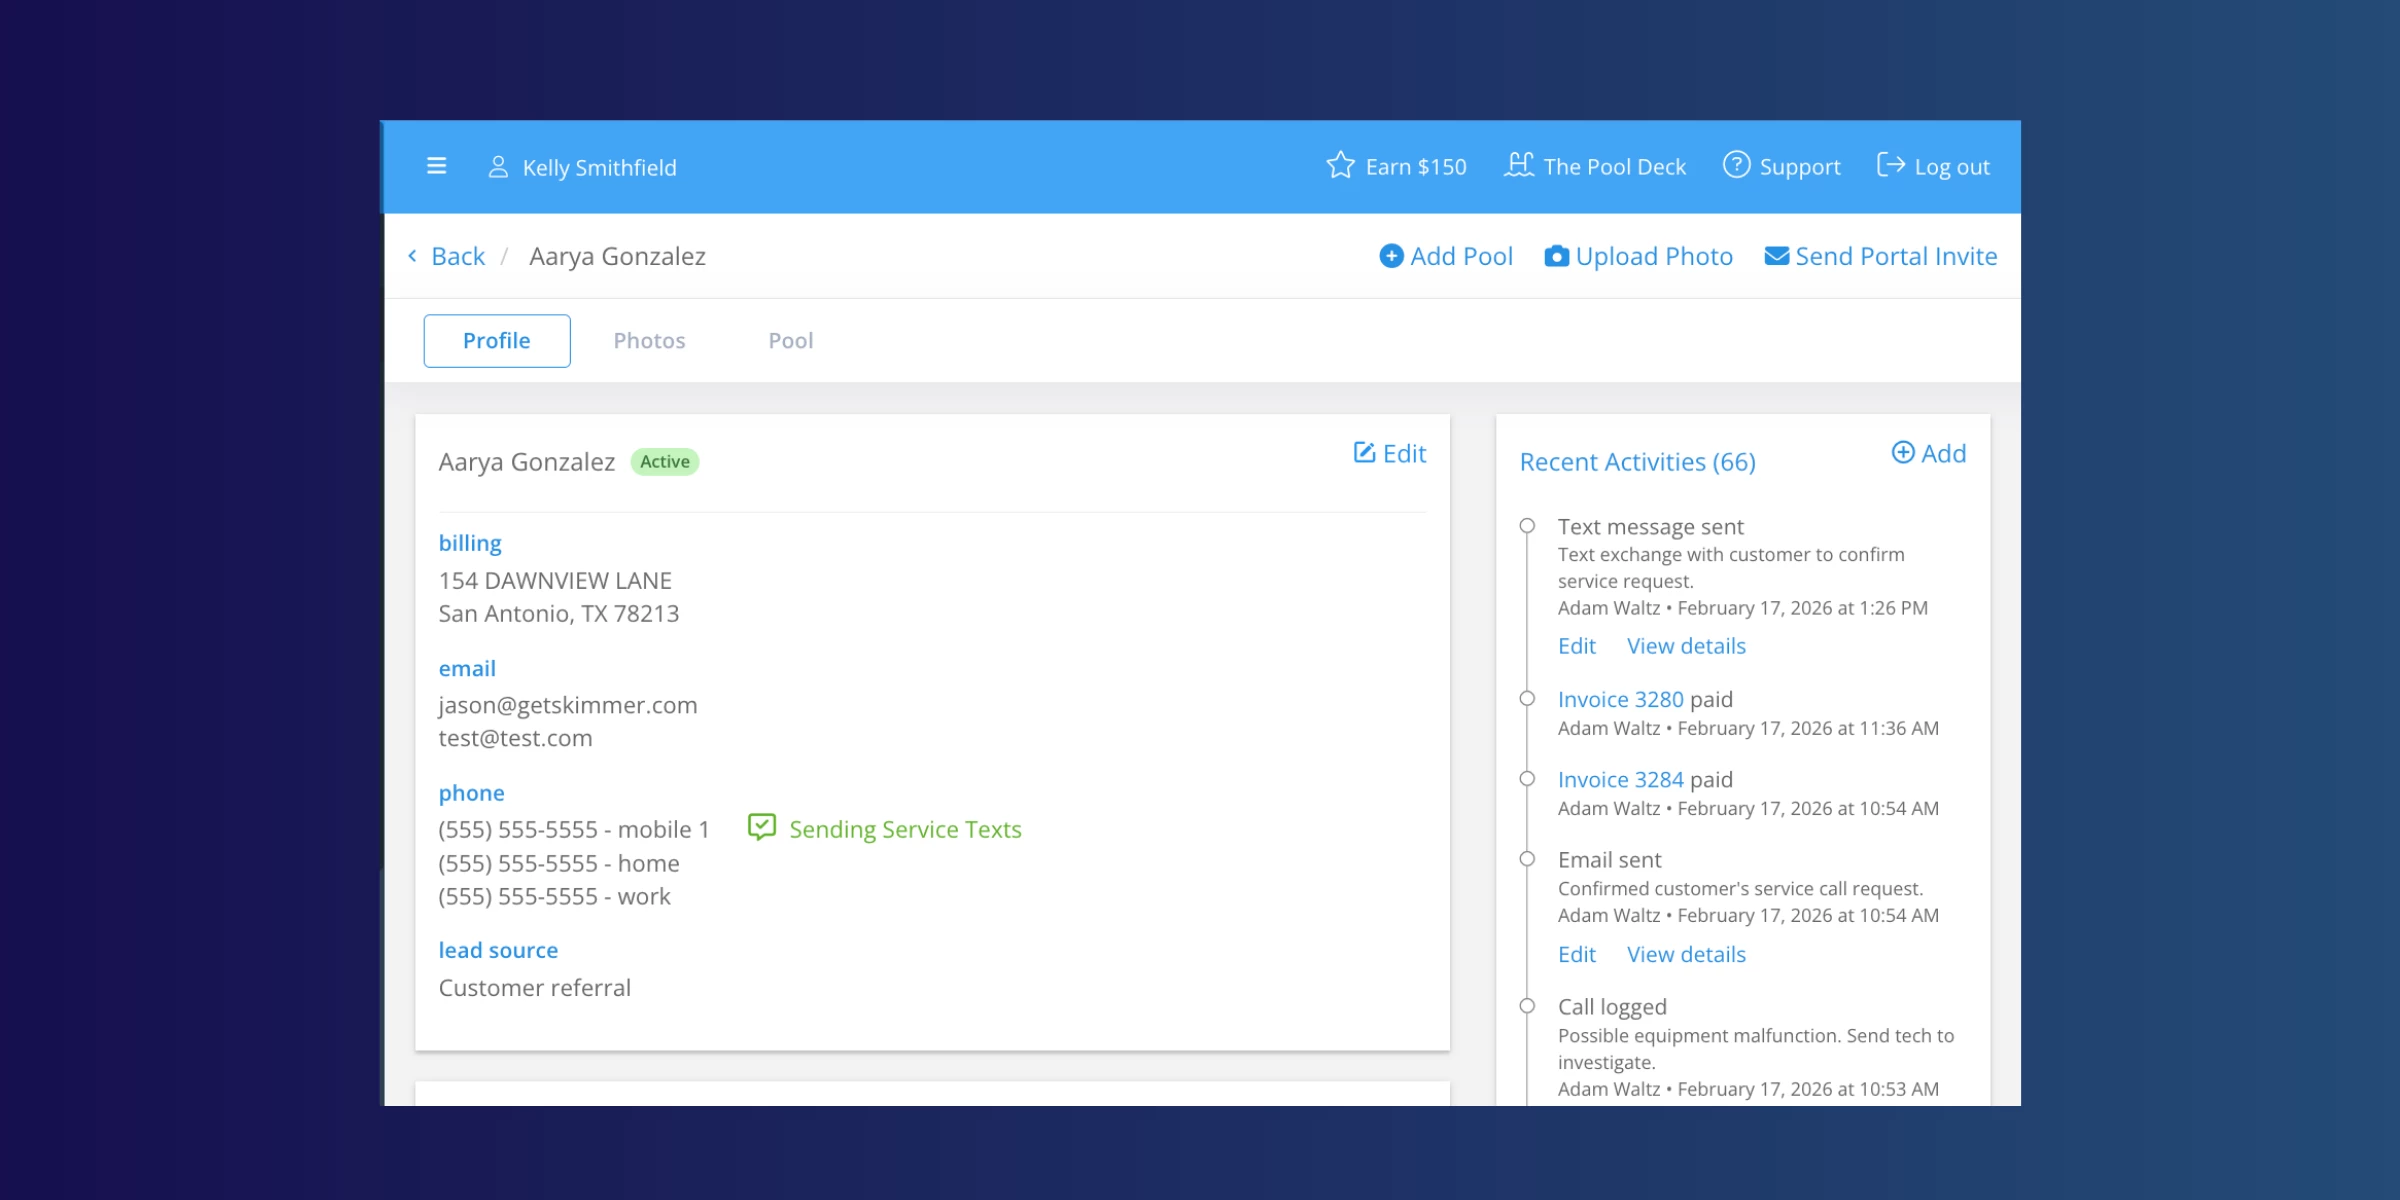Click the Kelly Smithfield user icon
The width and height of the screenshot is (2400, 1200).
(497, 166)
